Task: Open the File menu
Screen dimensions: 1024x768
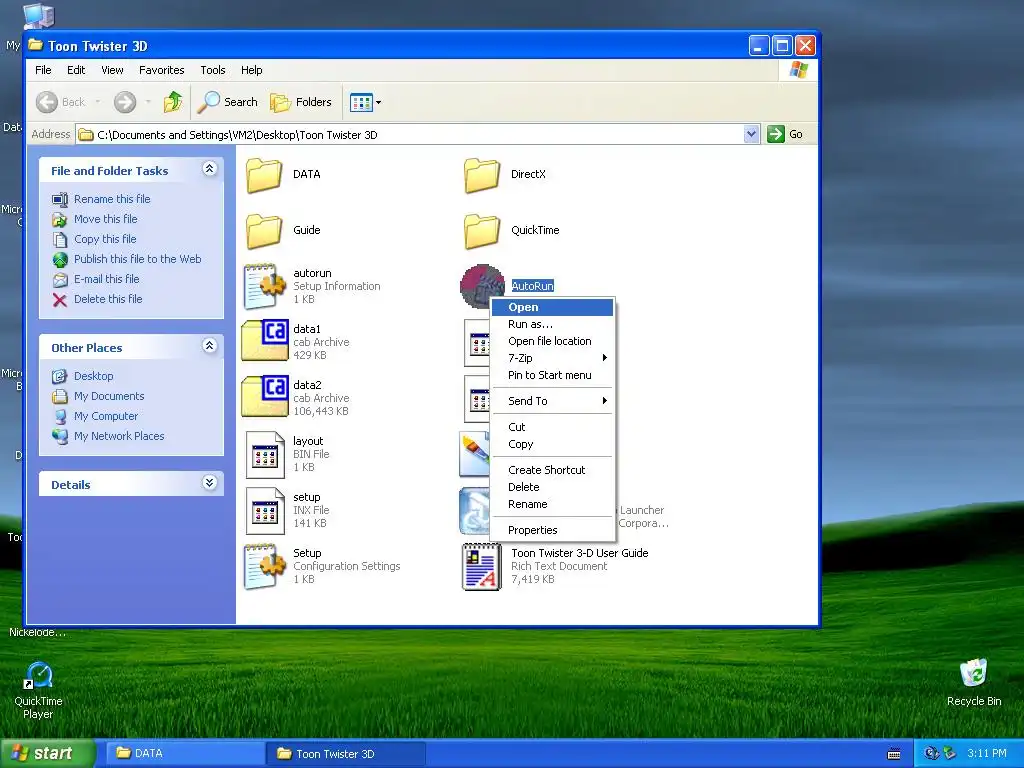Action: [x=43, y=70]
